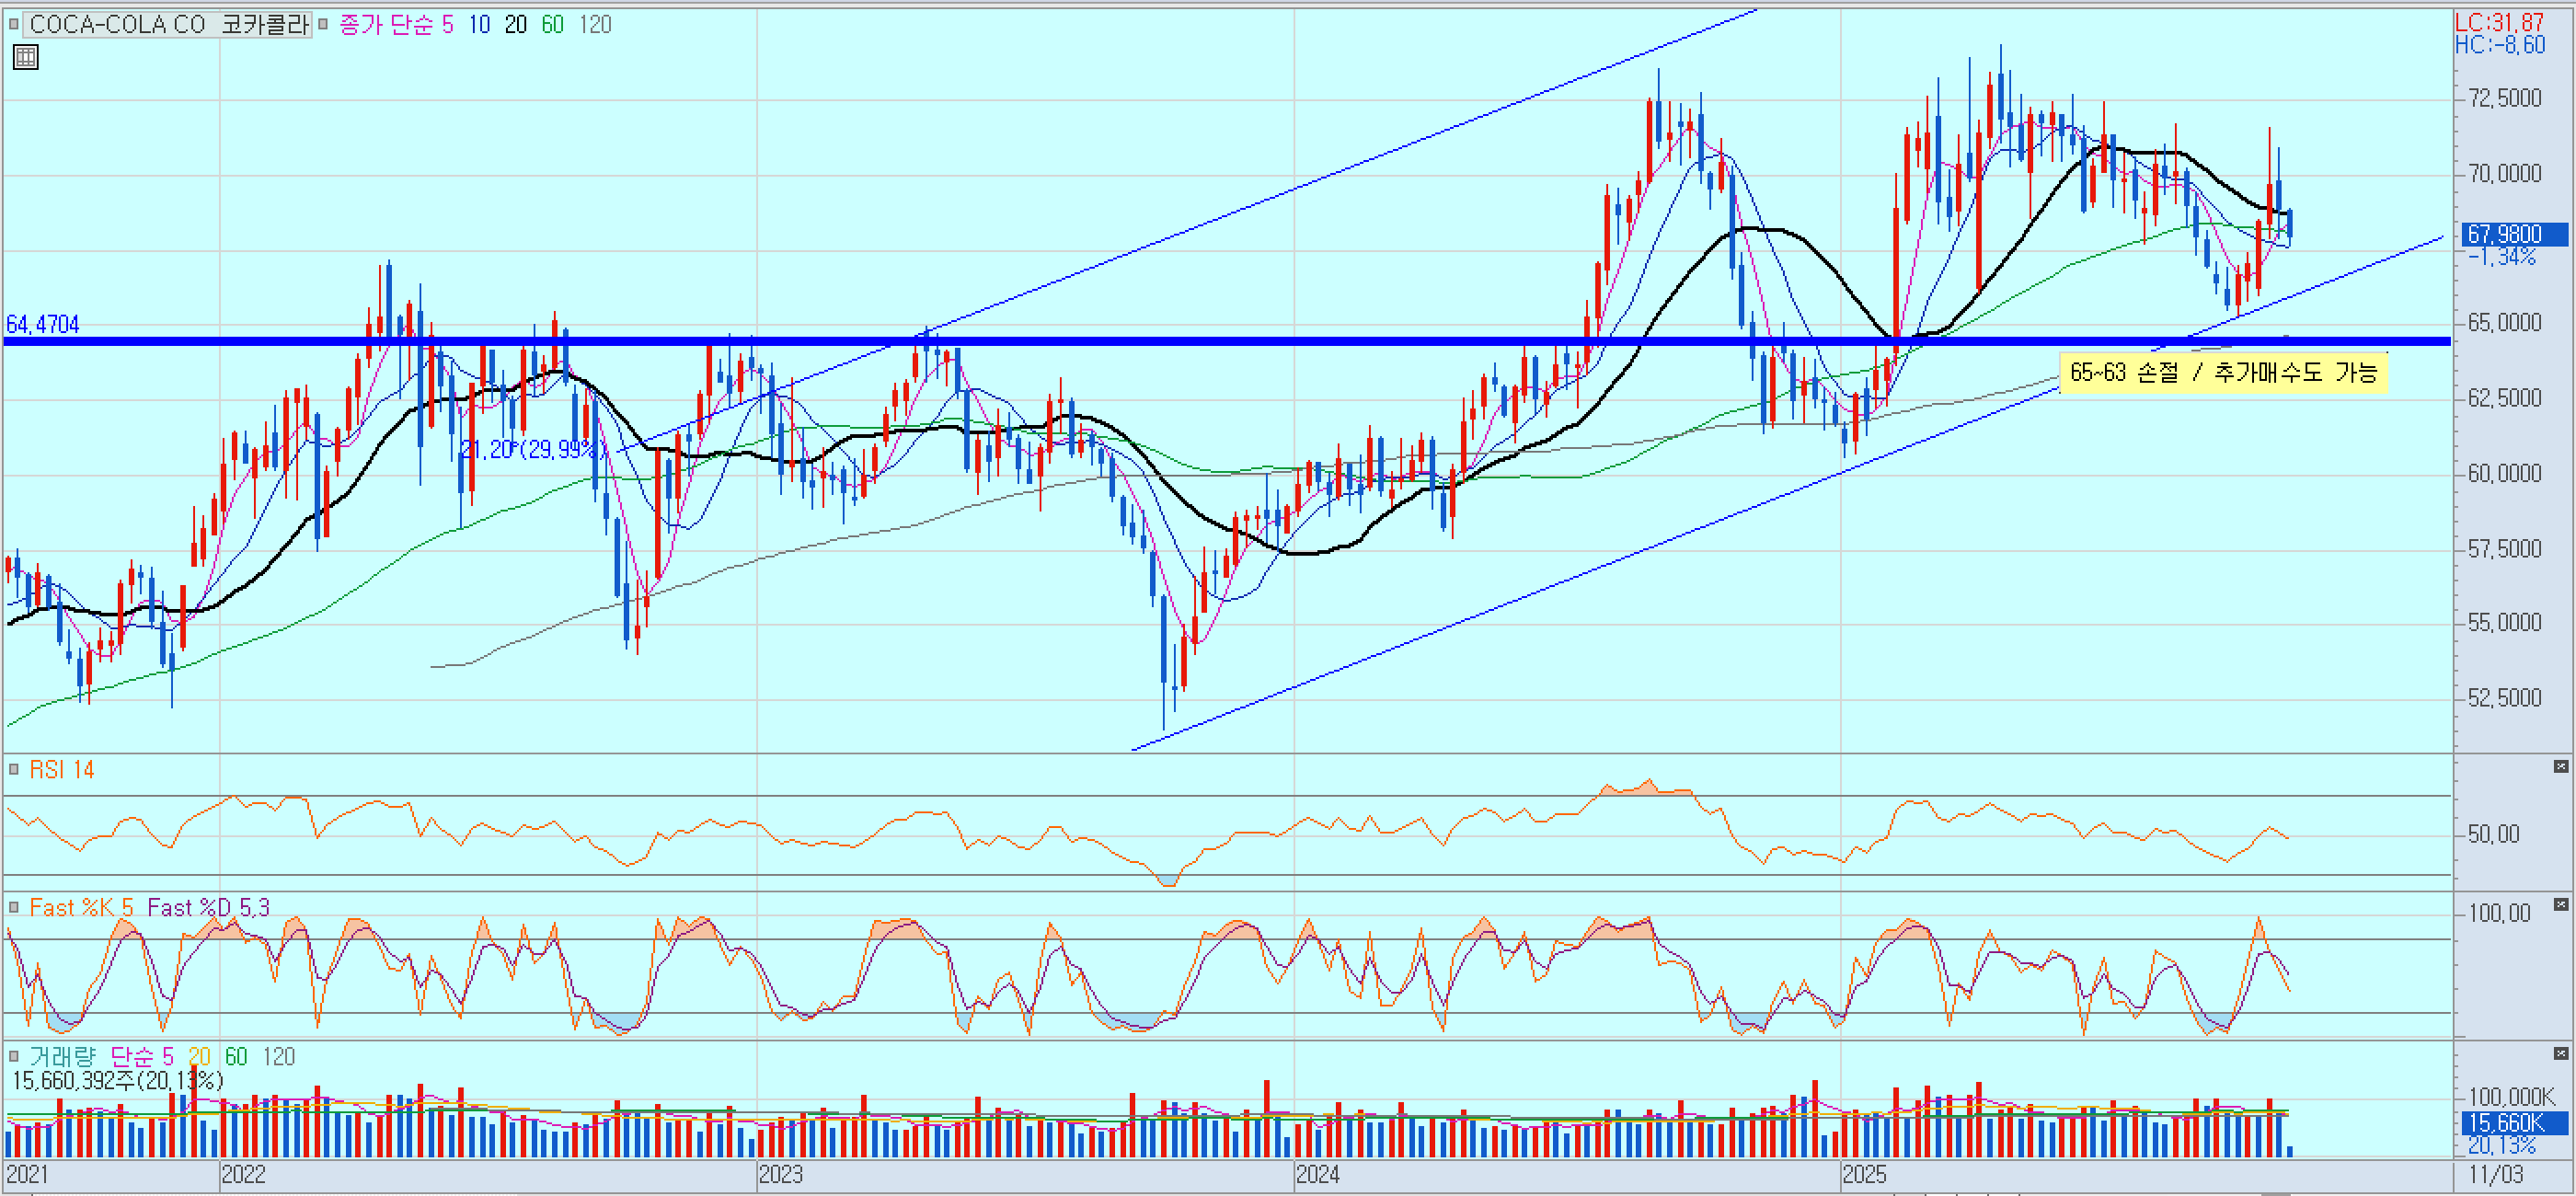Click square marker next to Fast %K 5
The height and width of the screenshot is (1196, 2576).
[14, 907]
